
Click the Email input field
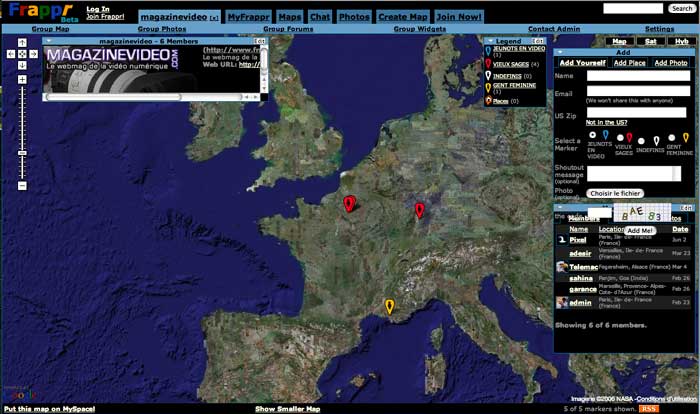tap(638, 91)
